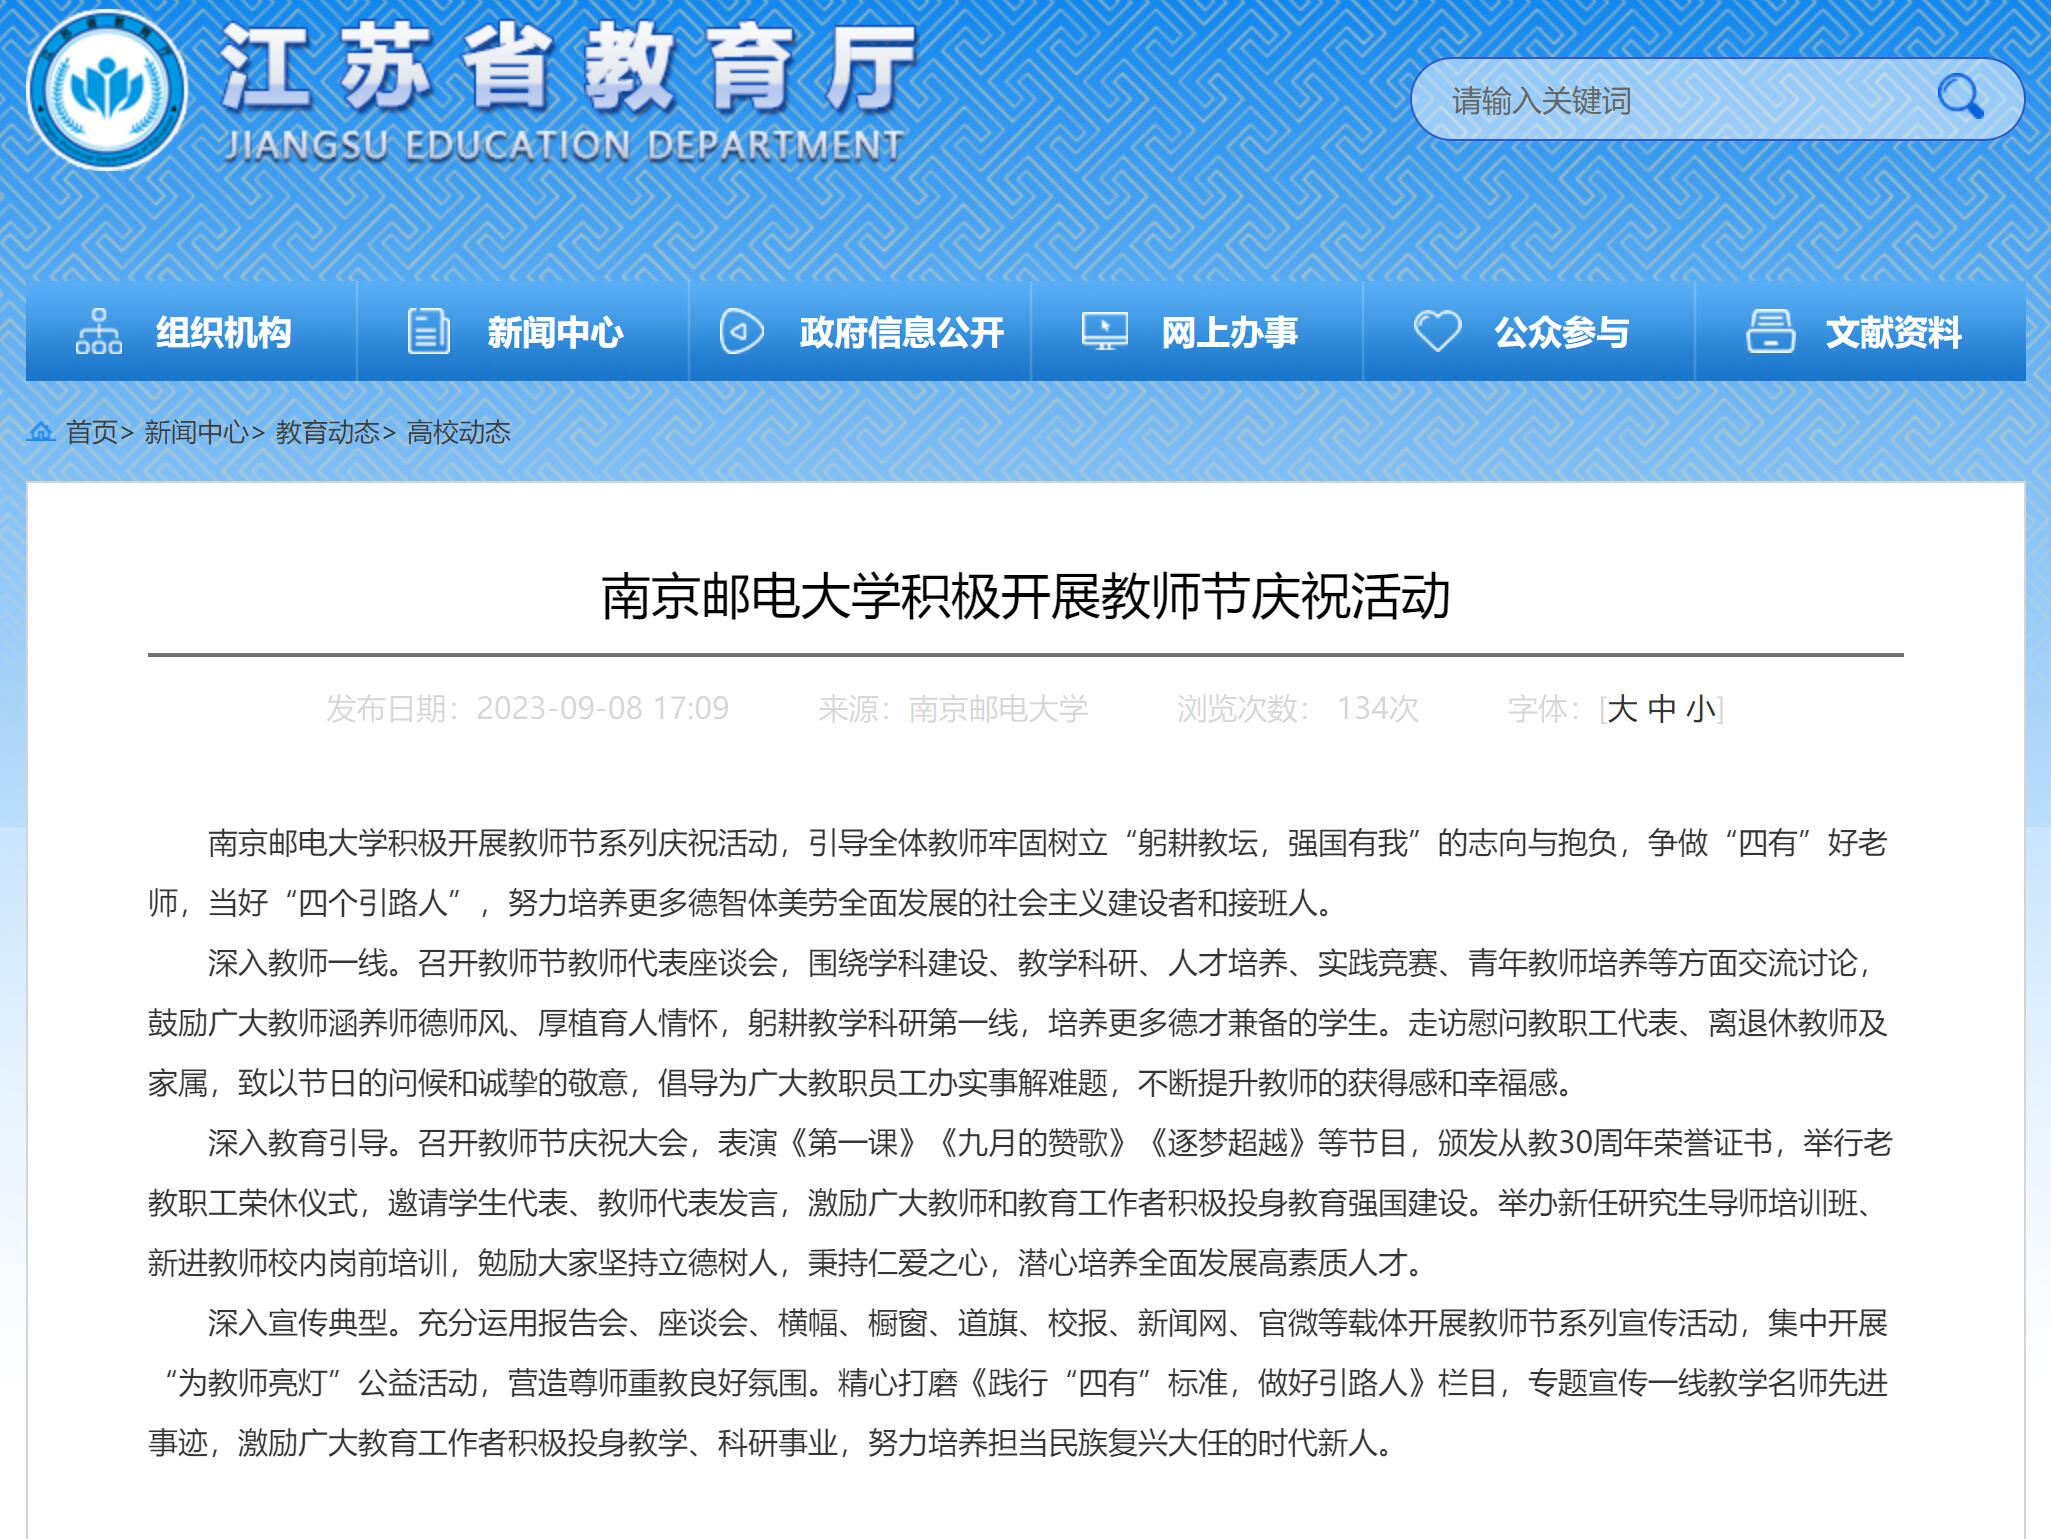Click the circular icon beside 政府信息公开
The width and height of the screenshot is (2051, 1539).
tap(741, 332)
